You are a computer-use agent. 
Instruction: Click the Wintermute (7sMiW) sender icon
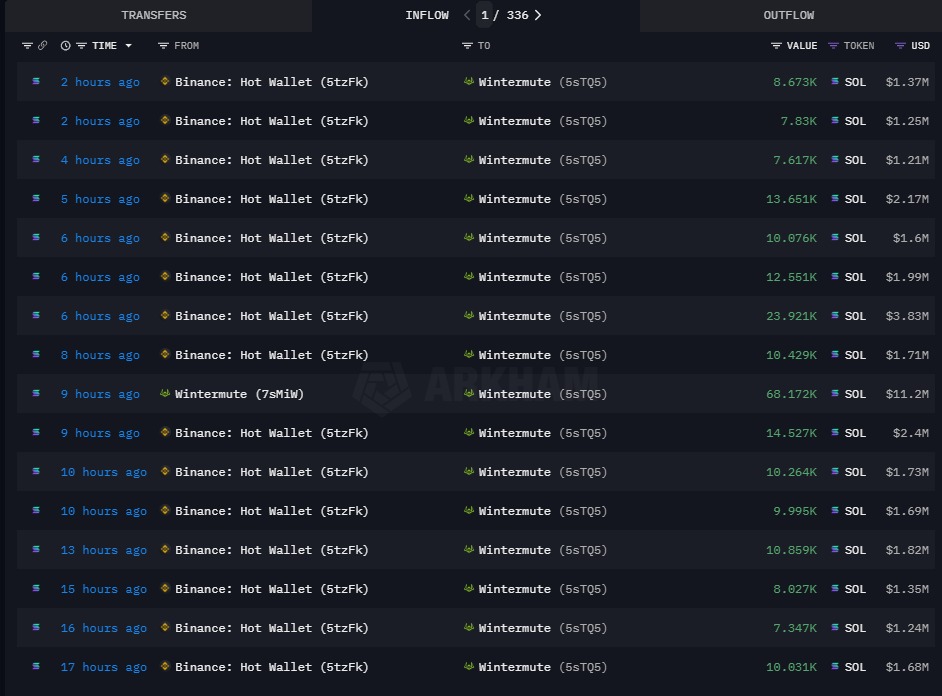166,394
